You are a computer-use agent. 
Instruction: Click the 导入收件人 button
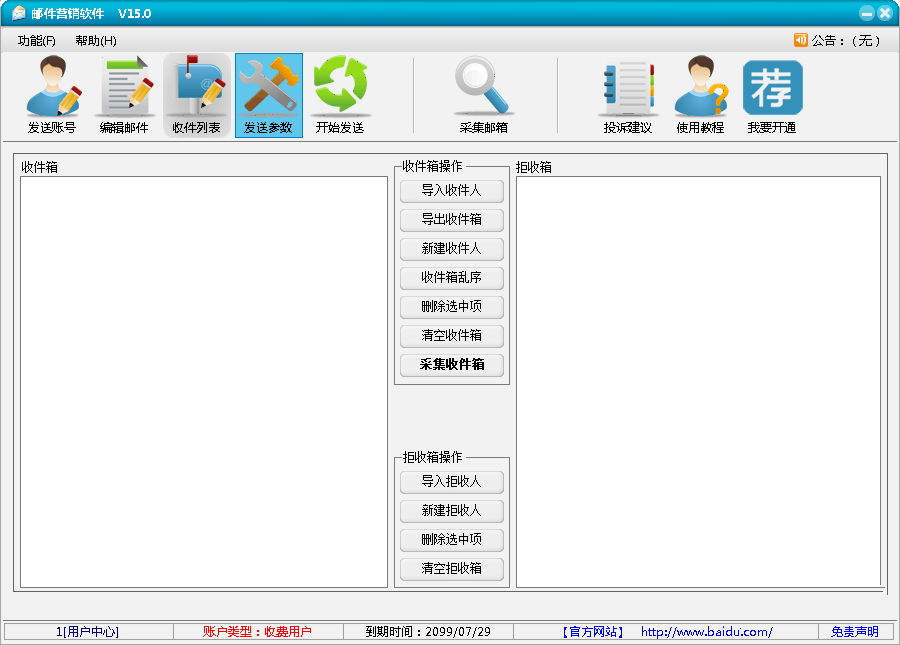click(x=452, y=191)
